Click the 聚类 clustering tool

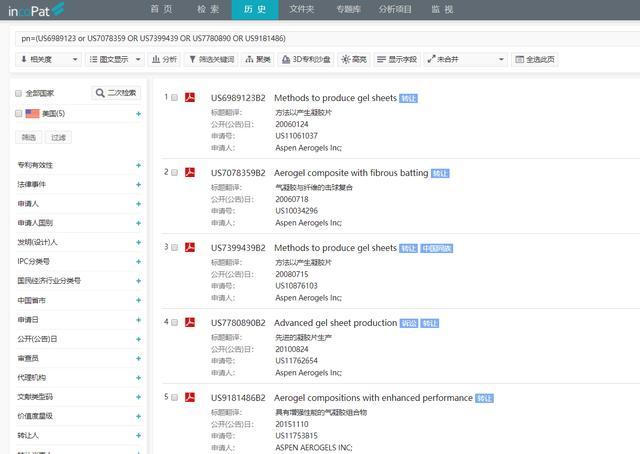258,60
